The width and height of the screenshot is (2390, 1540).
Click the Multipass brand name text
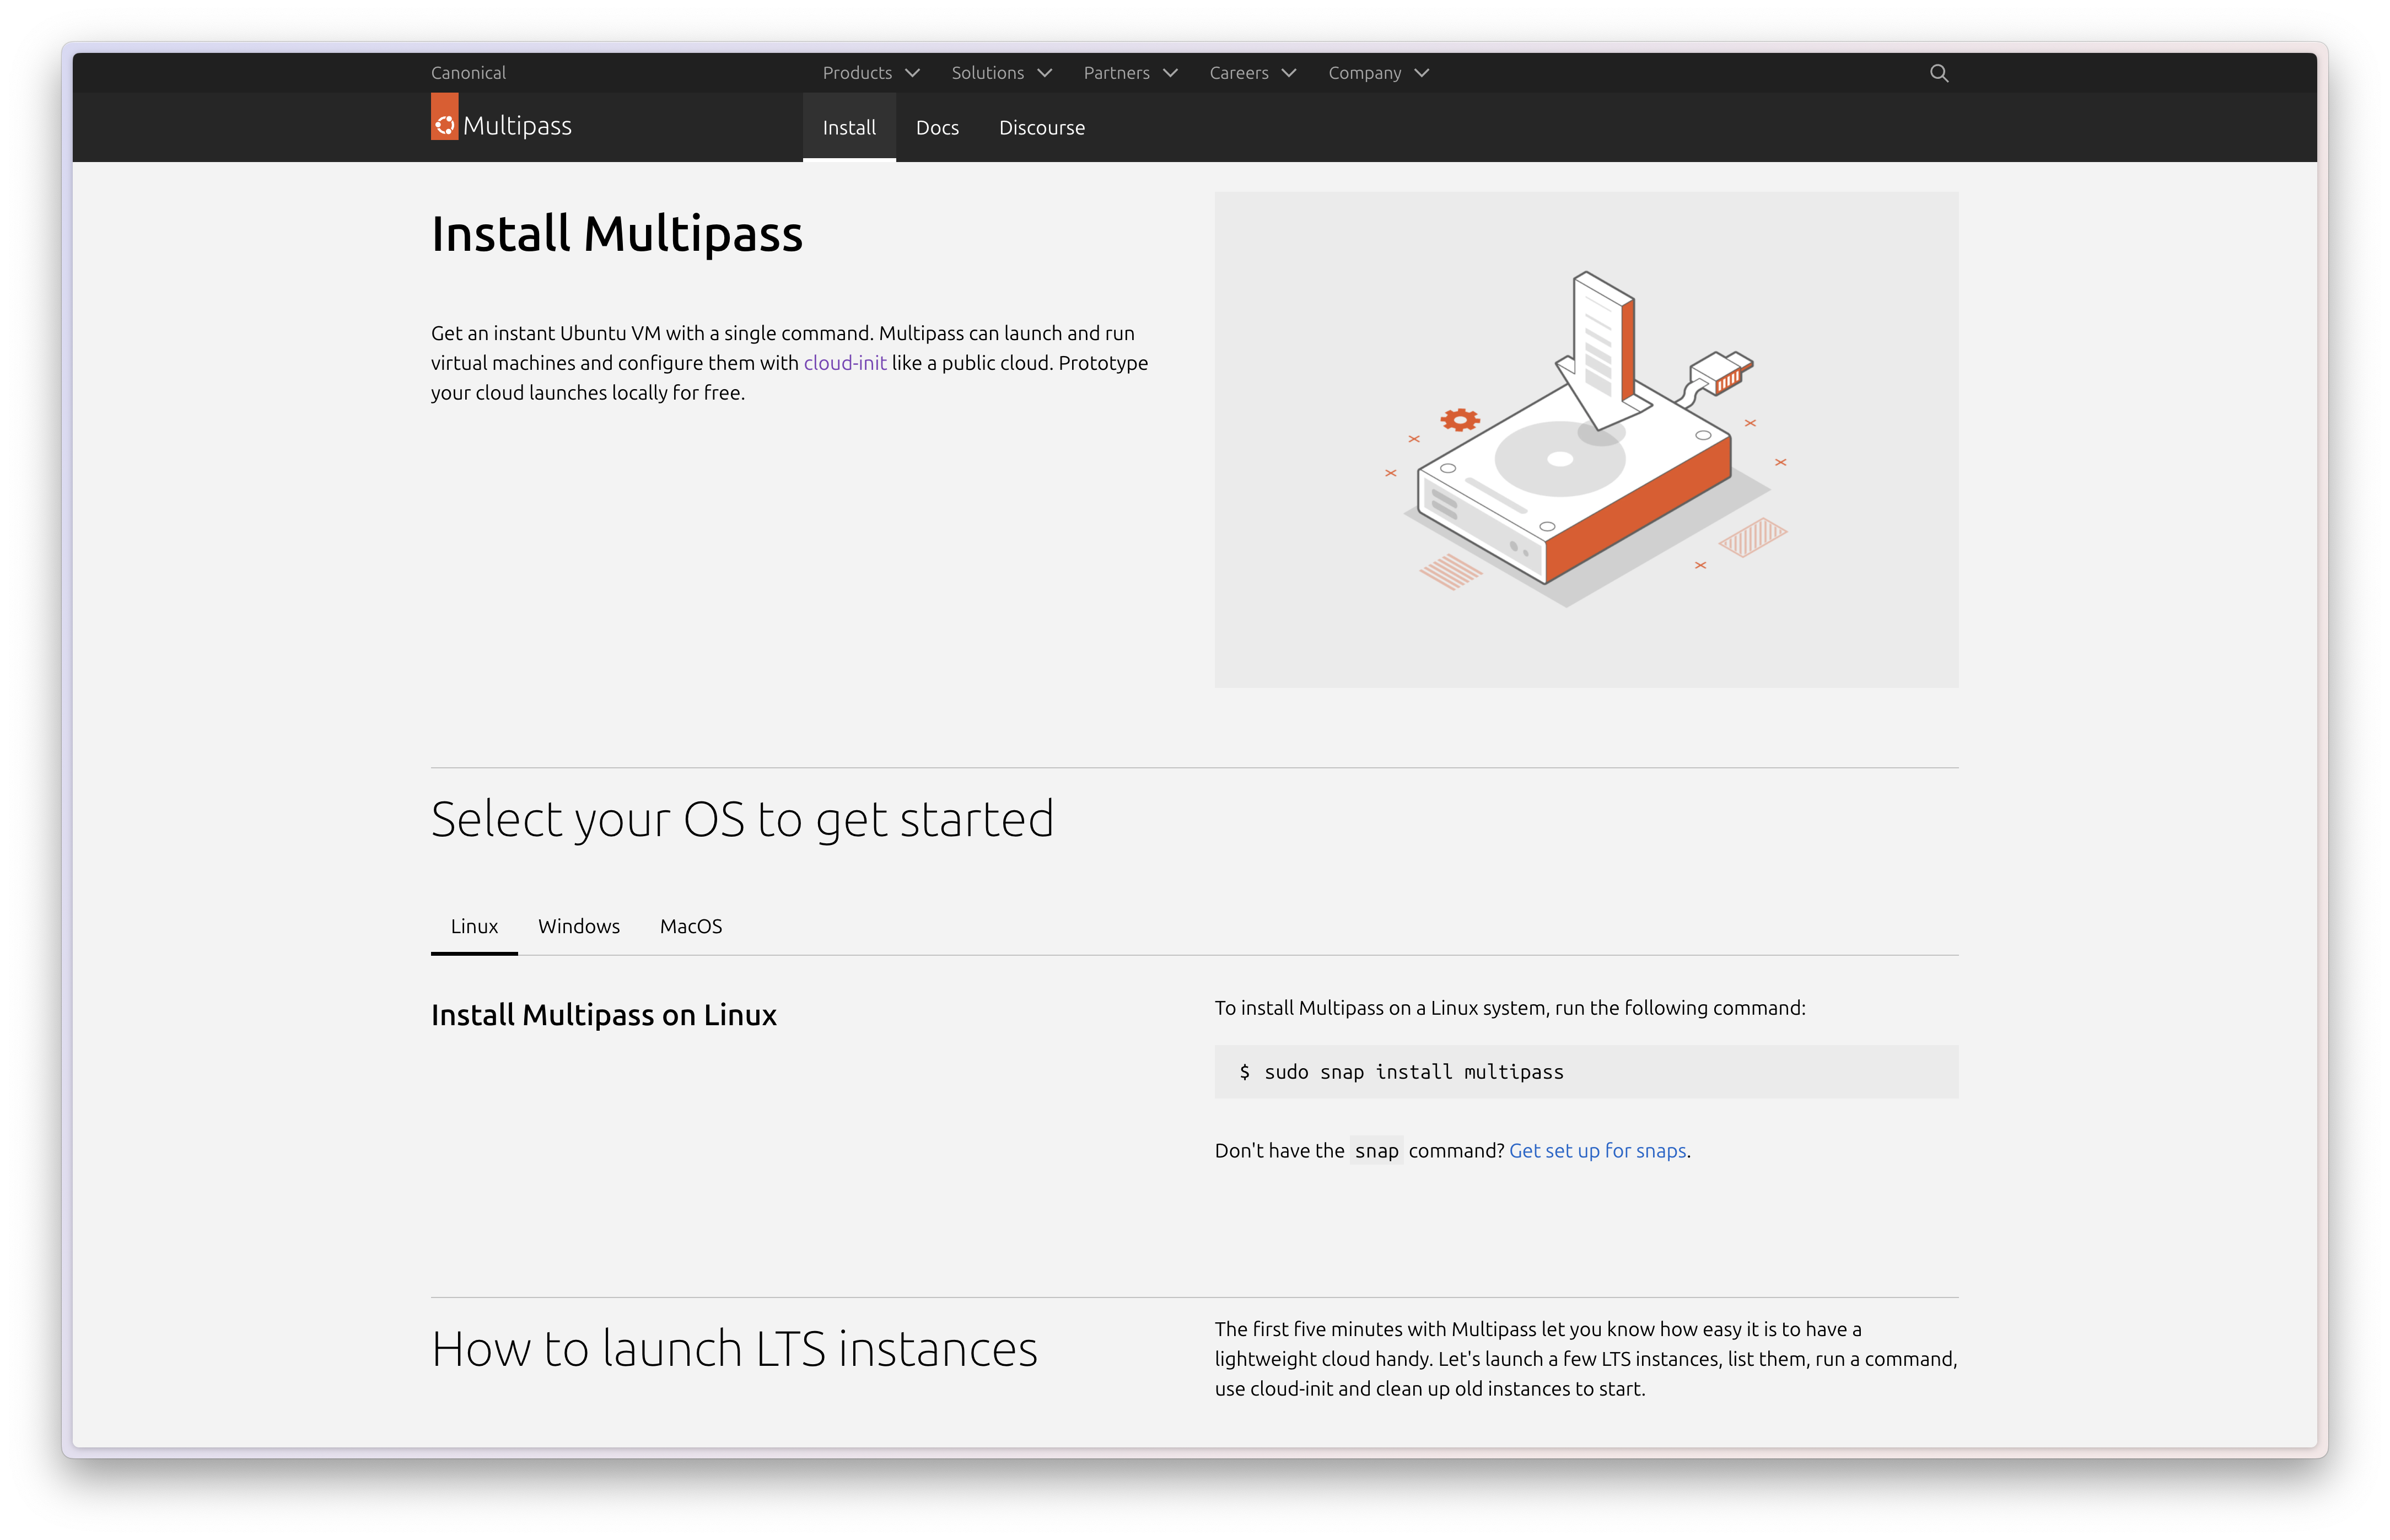(x=517, y=126)
